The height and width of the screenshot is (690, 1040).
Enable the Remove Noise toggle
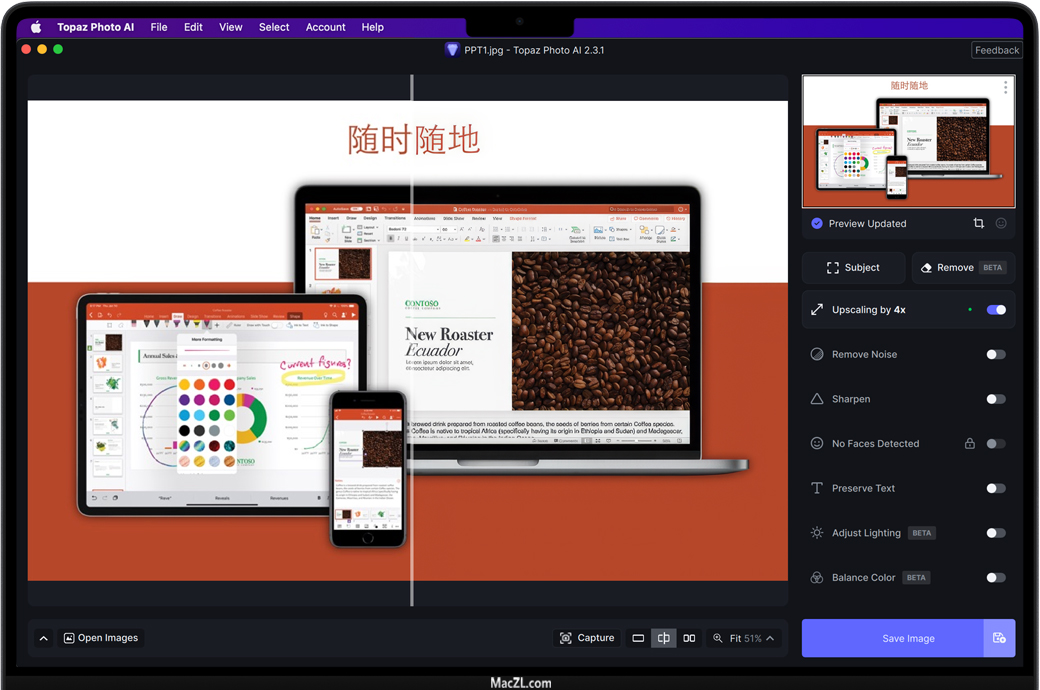(x=995, y=354)
